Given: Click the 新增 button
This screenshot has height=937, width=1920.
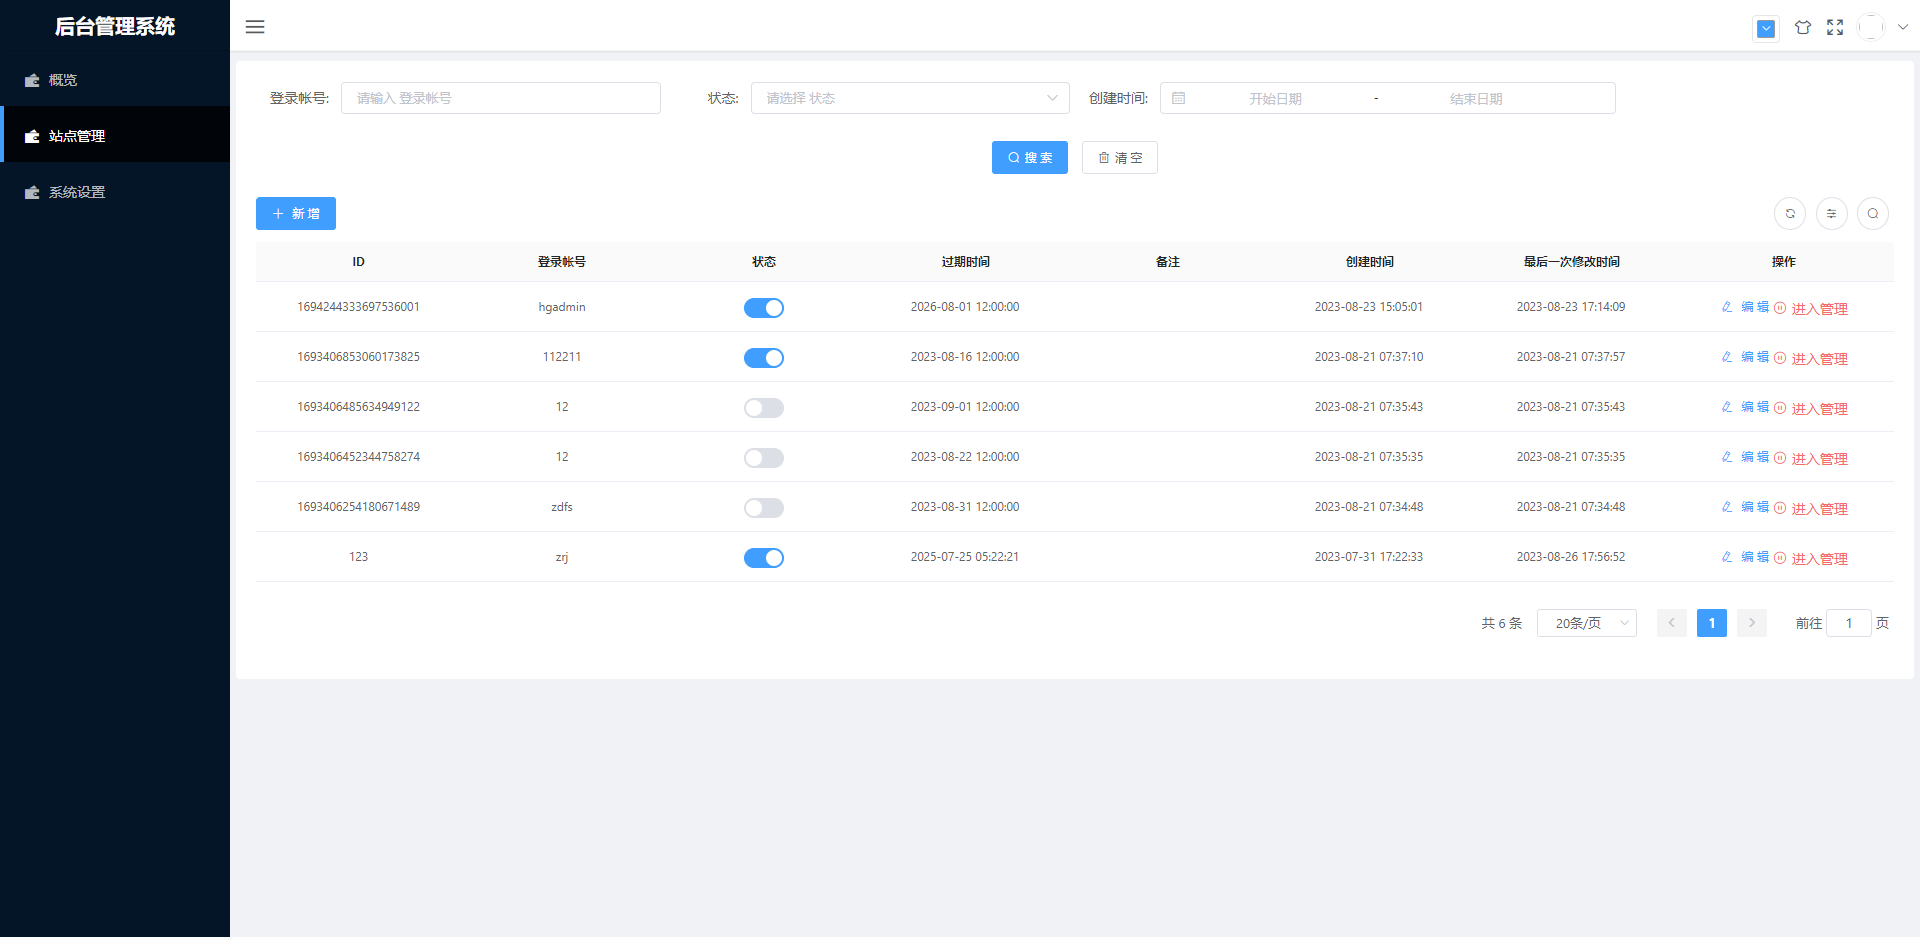Looking at the screenshot, I should [x=295, y=214].
